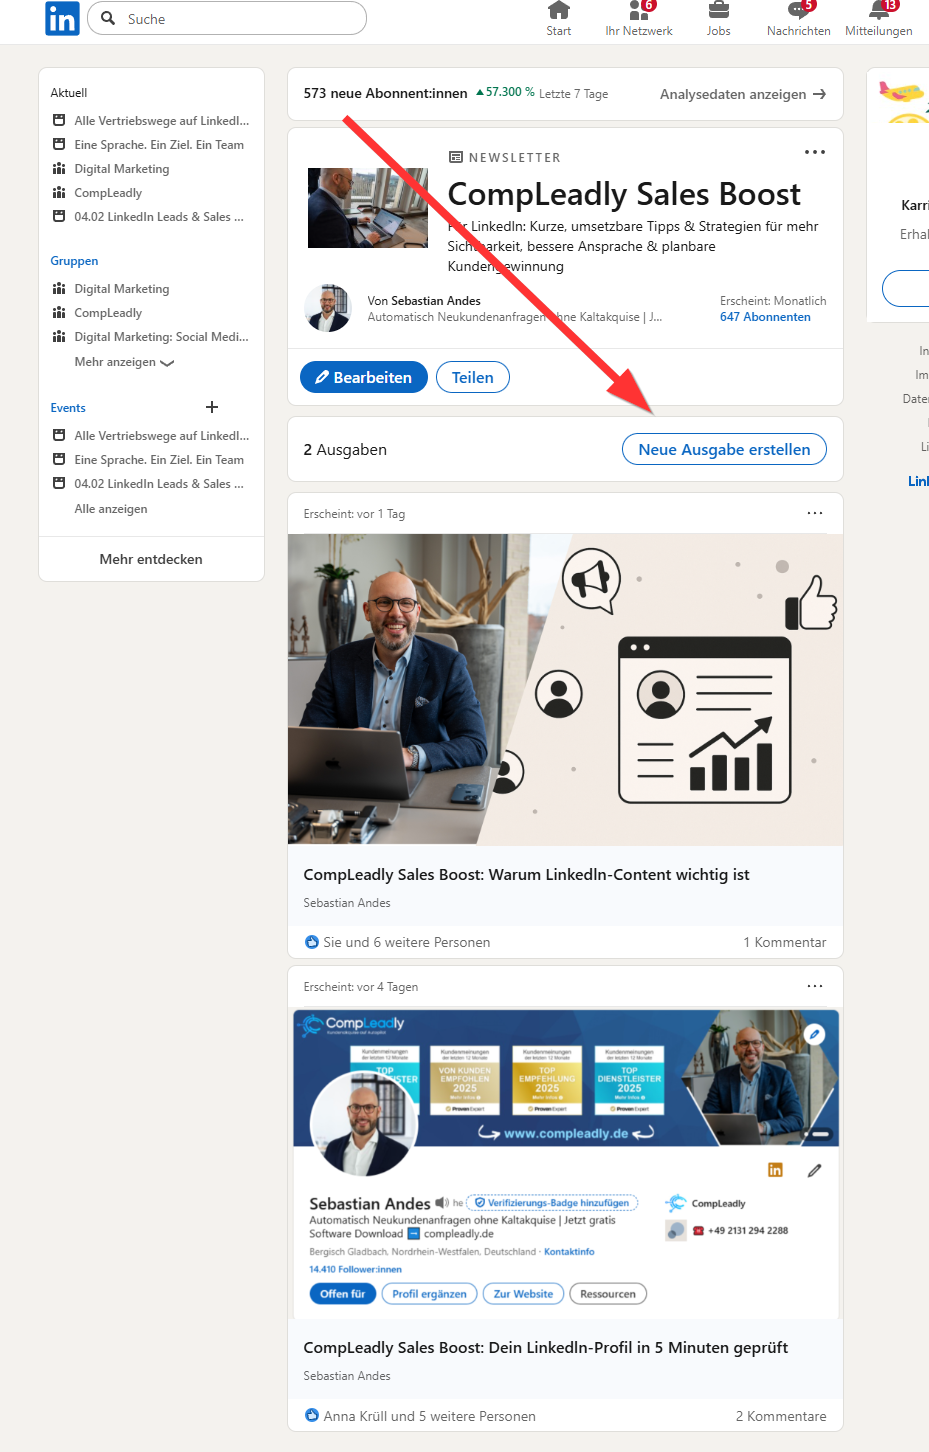The width and height of the screenshot is (929, 1452).
Task: Open options menu for post from 4 days ago
Action: point(815,986)
